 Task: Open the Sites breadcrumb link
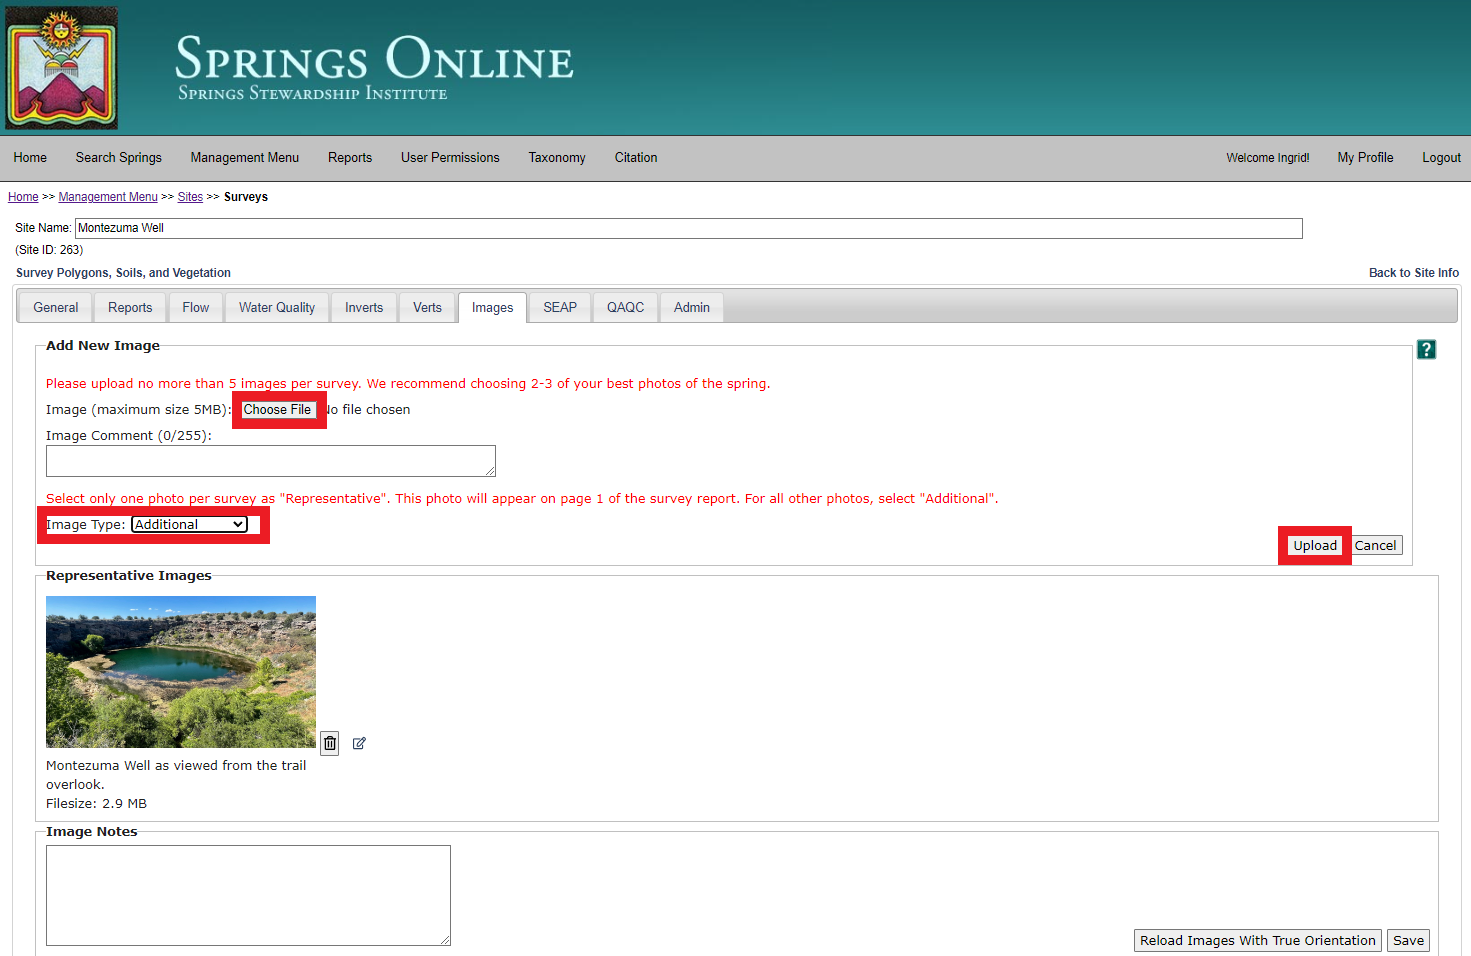(x=190, y=196)
